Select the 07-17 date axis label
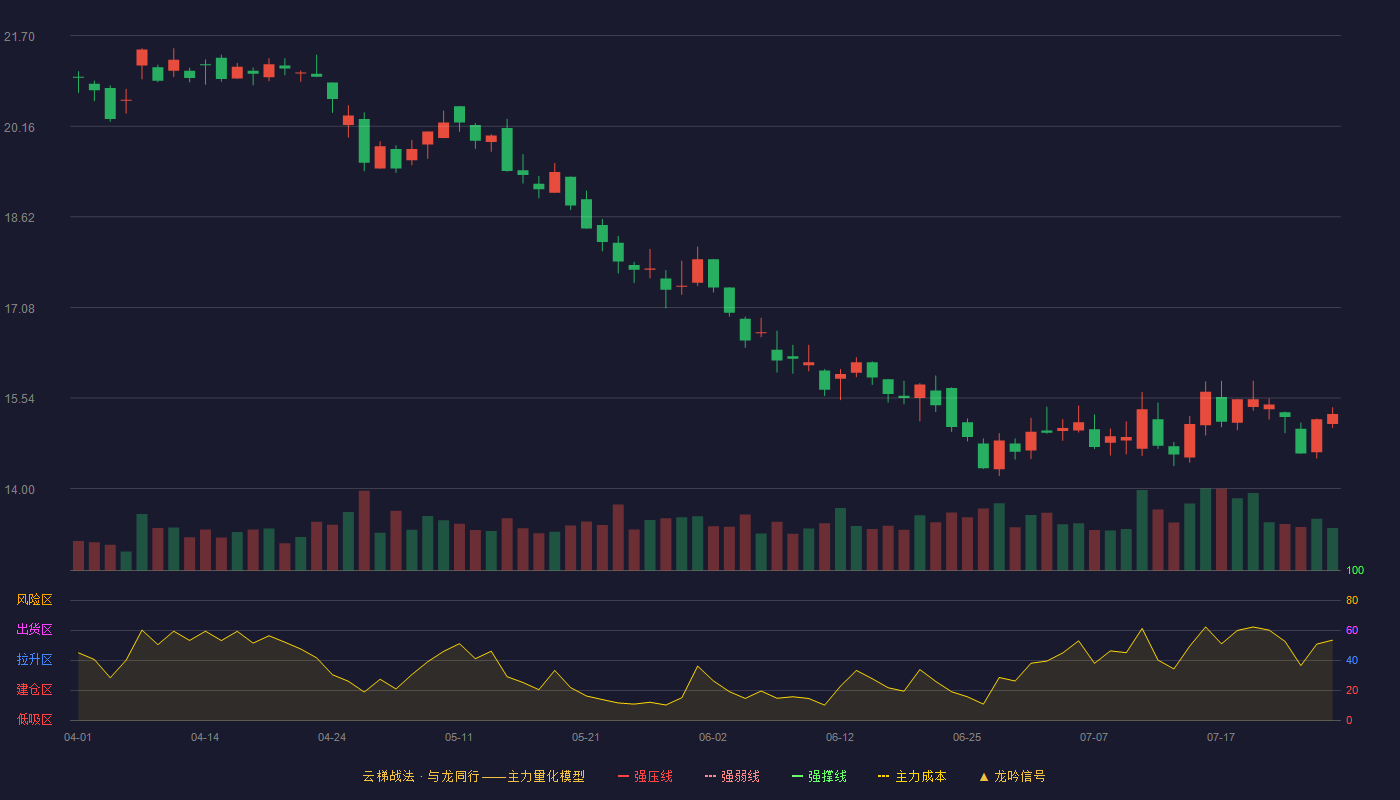 click(x=1221, y=737)
